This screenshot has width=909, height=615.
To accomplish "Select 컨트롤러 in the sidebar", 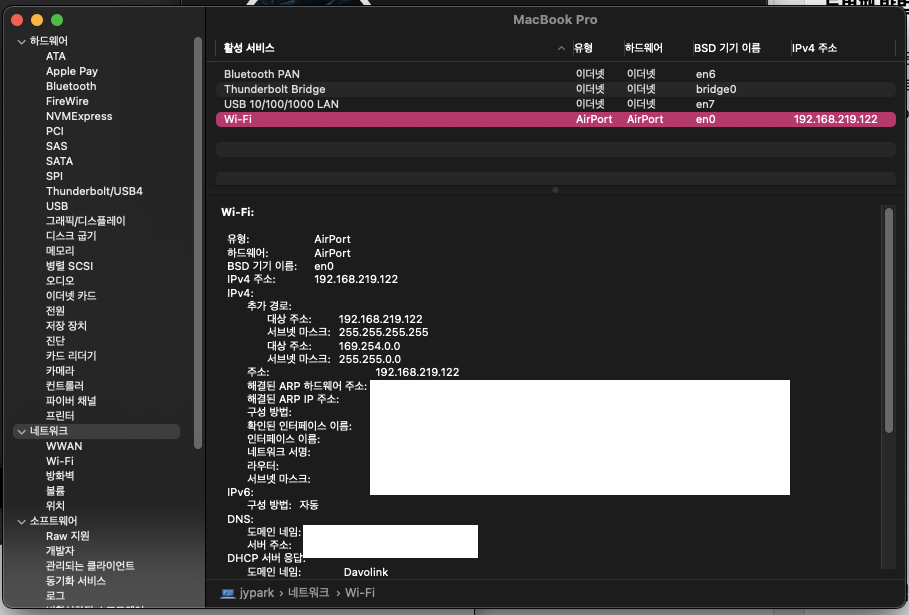I will coord(64,386).
